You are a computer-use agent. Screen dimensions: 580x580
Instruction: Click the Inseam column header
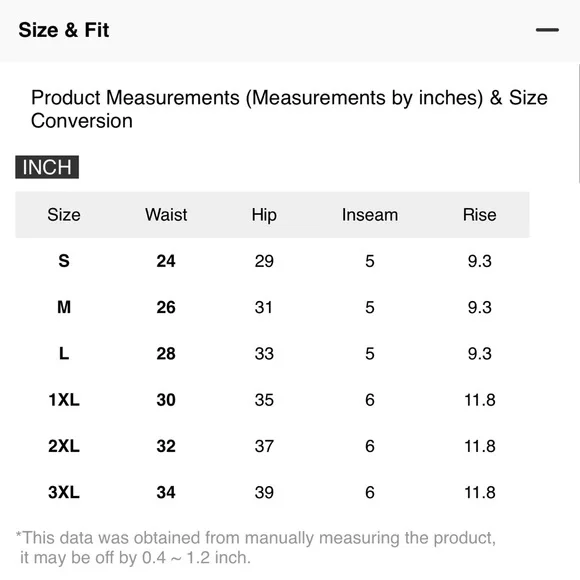coord(370,215)
